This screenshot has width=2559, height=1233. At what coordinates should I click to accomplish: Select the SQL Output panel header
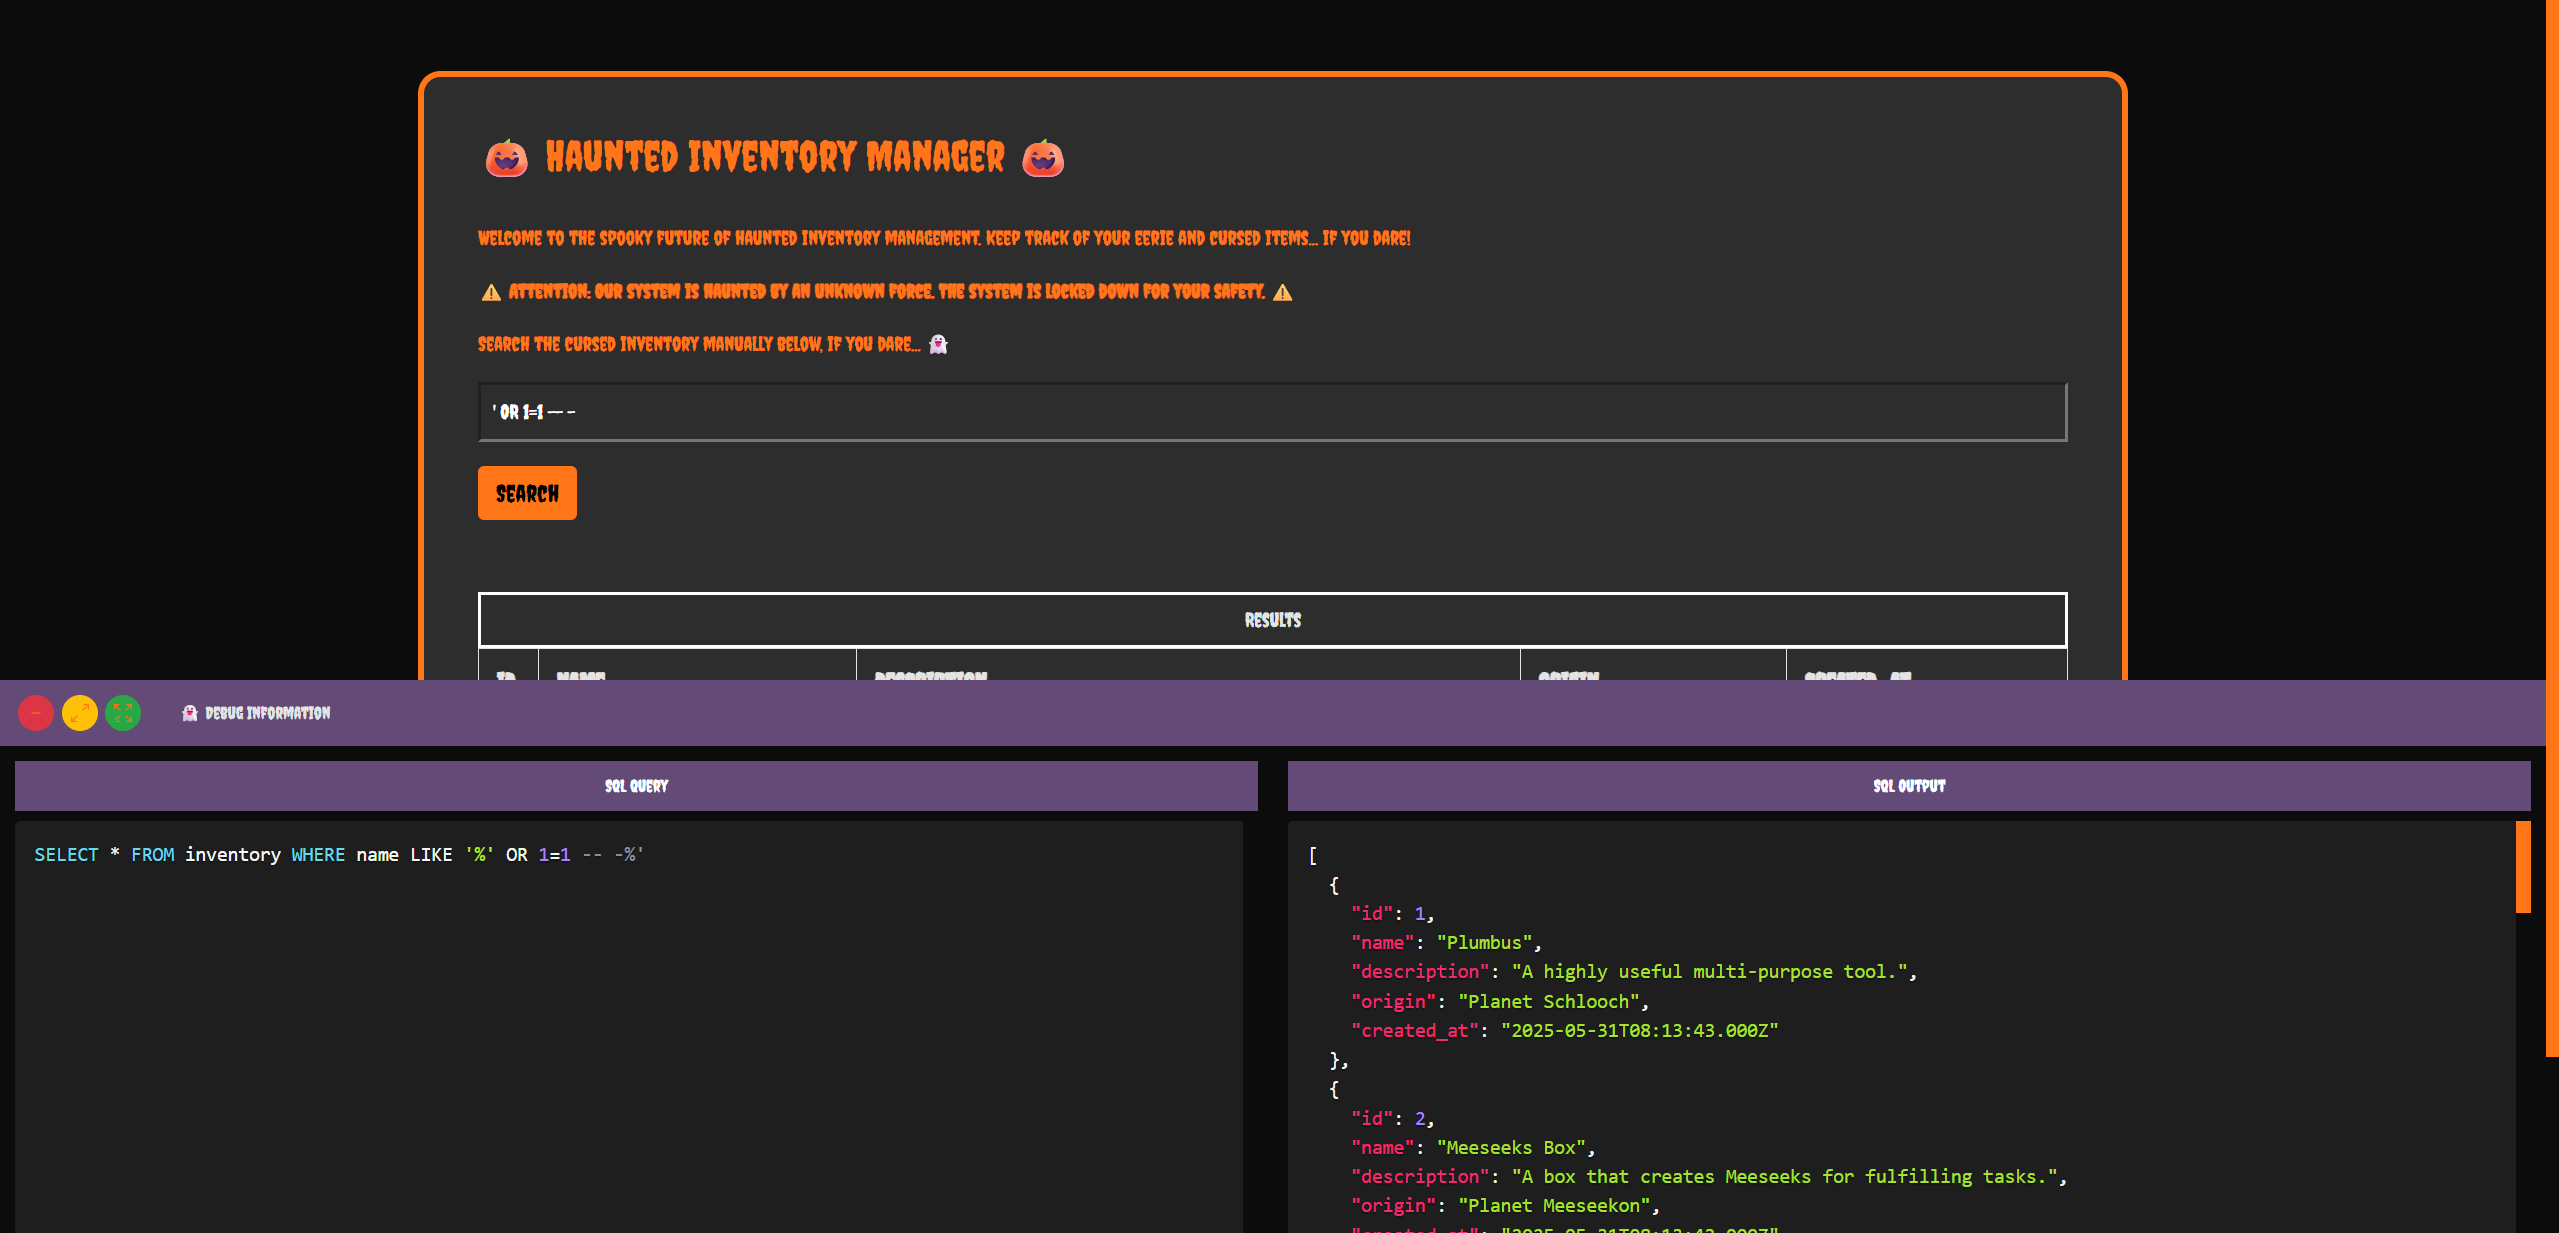(x=1909, y=786)
